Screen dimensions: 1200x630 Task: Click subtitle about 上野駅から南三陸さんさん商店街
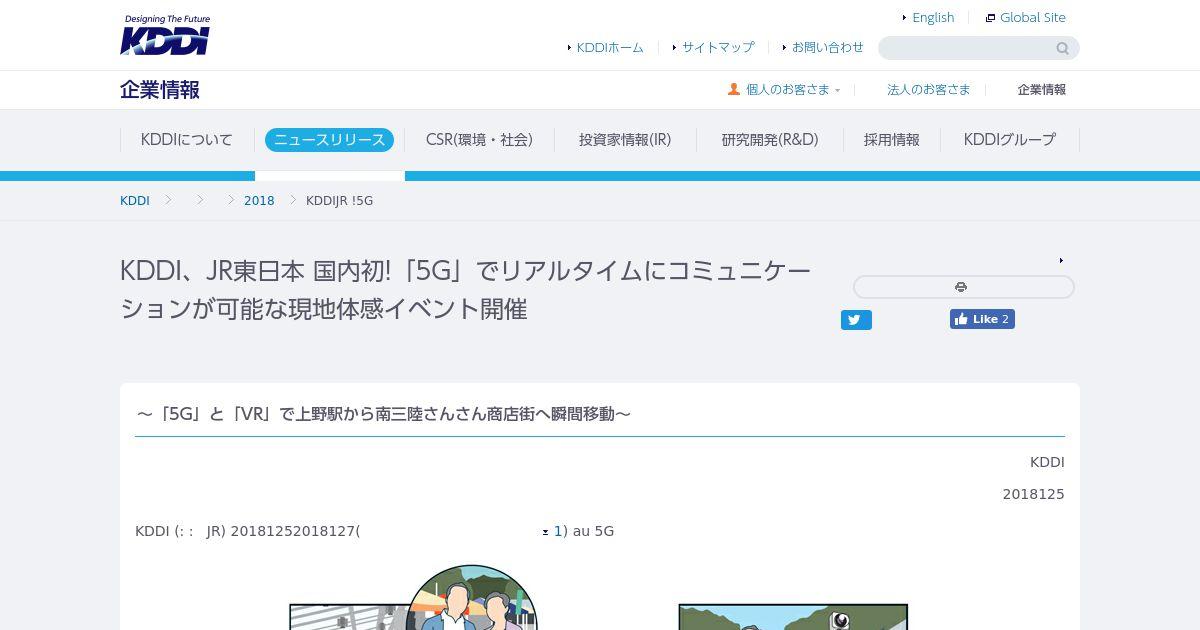click(x=383, y=414)
